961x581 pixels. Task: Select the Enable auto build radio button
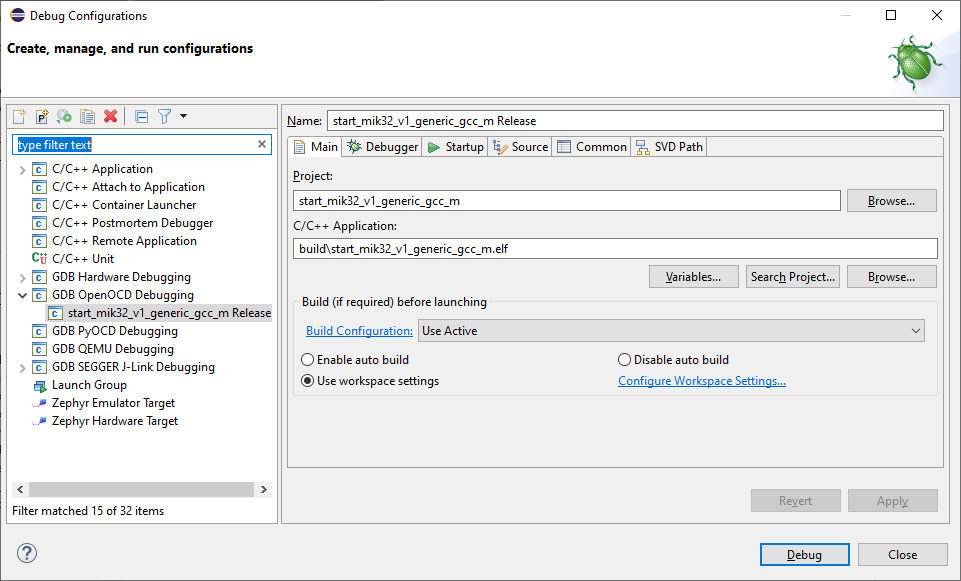(x=308, y=360)
